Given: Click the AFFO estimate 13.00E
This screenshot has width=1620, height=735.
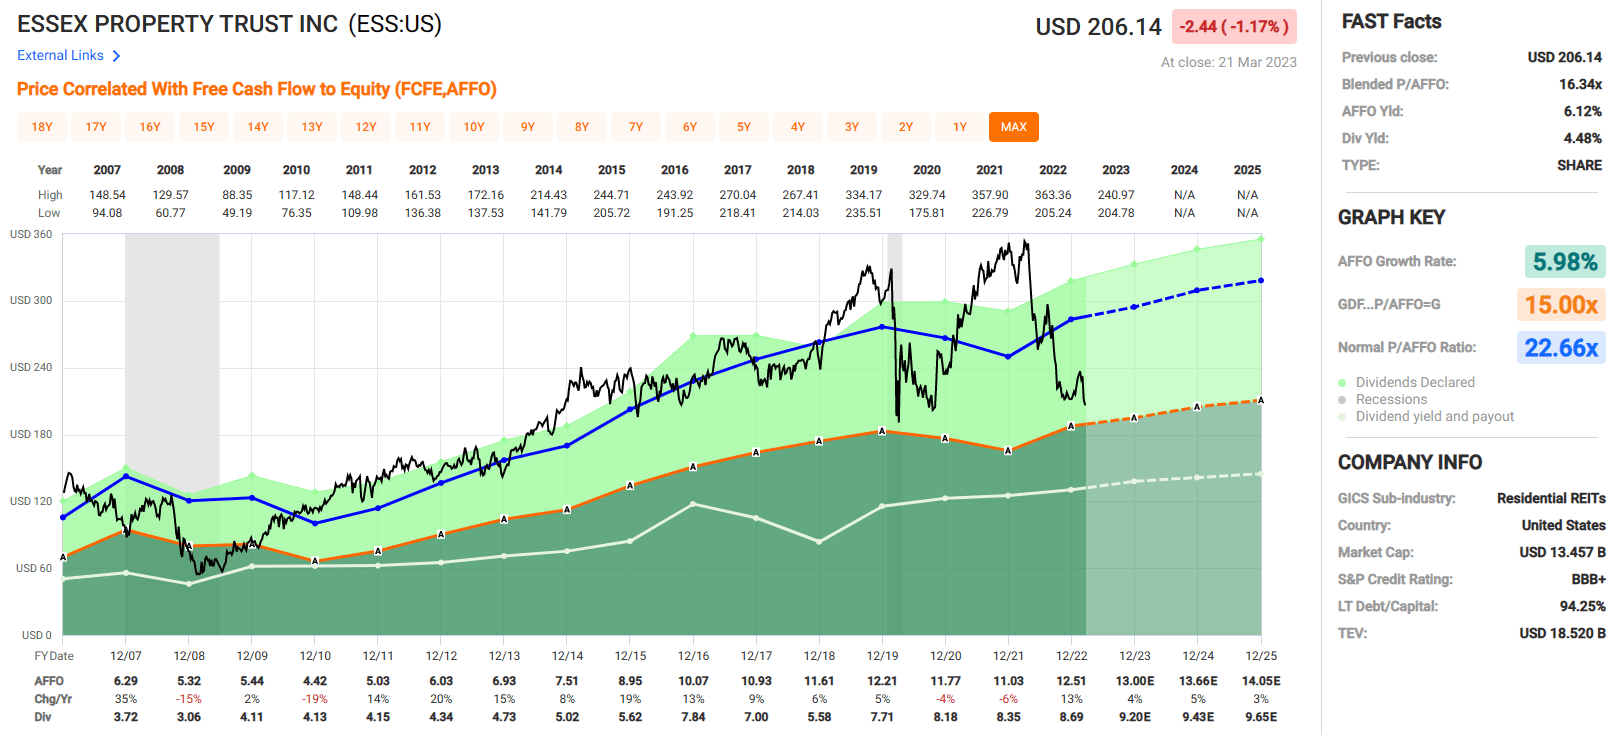Looking at the screenshot, I should coord(1135,681).
